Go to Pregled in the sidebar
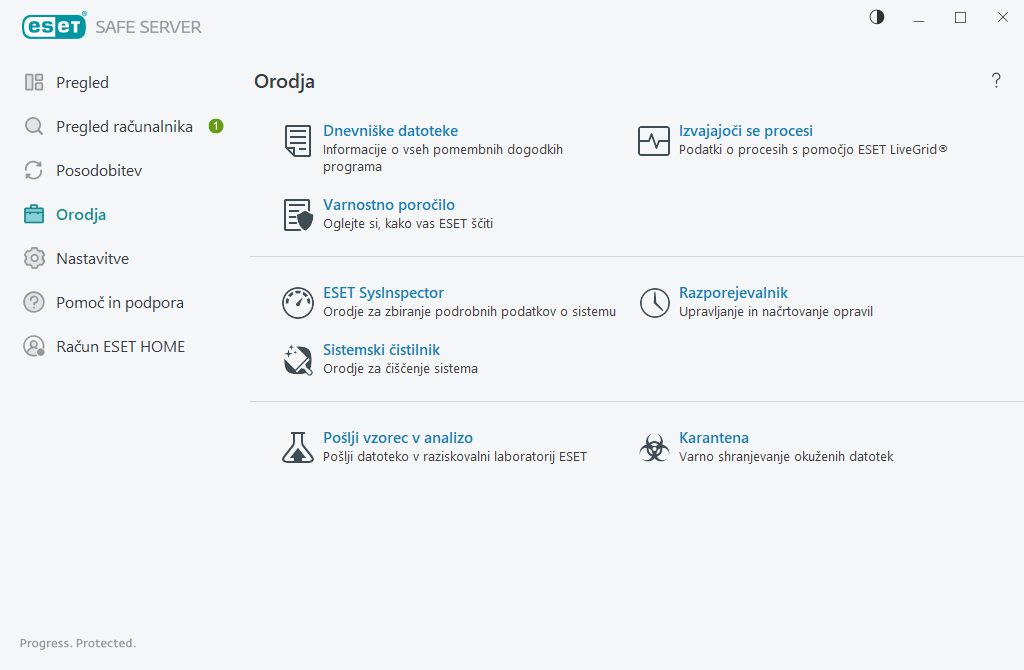The width and height of the screenshot is (1024, 670). pyautogui.click(x=82, y=83)
